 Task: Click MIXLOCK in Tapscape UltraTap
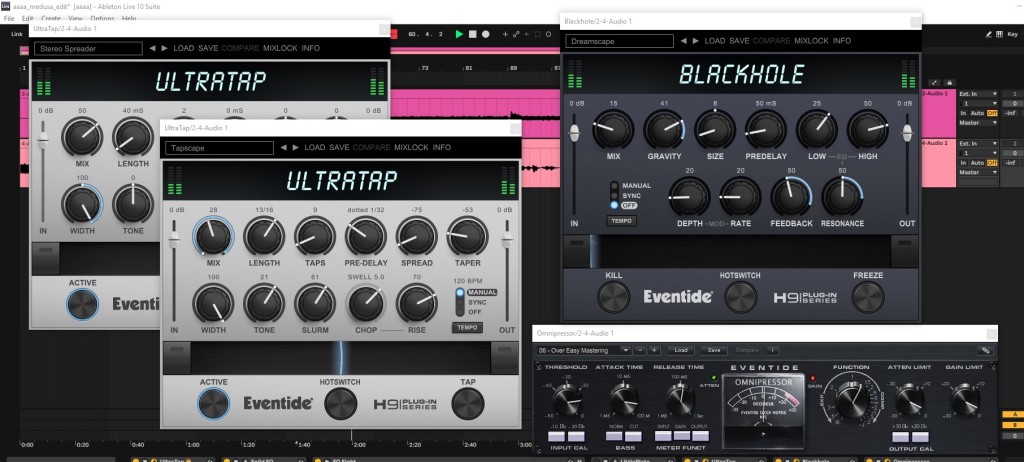(x=411, y=147)
